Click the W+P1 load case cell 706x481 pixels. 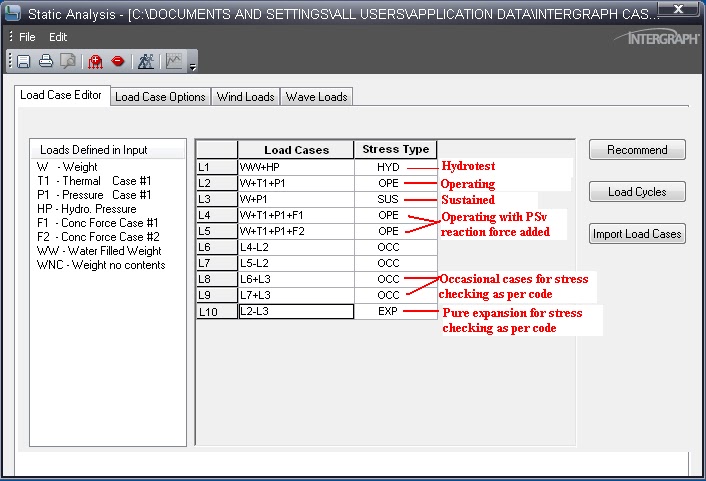(296, 199)
